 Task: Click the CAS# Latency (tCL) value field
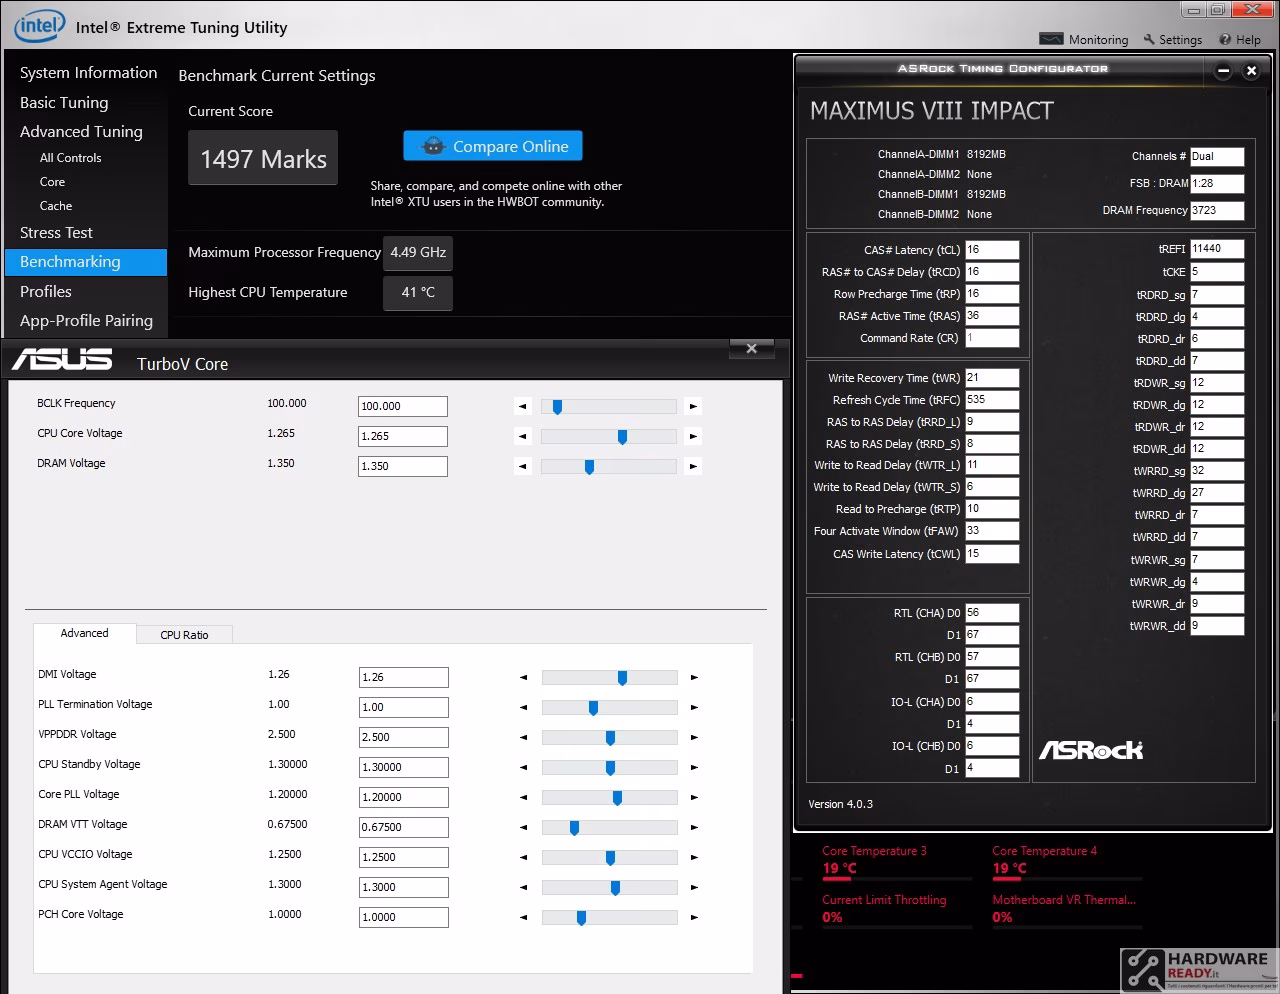(x=992, y=250)
